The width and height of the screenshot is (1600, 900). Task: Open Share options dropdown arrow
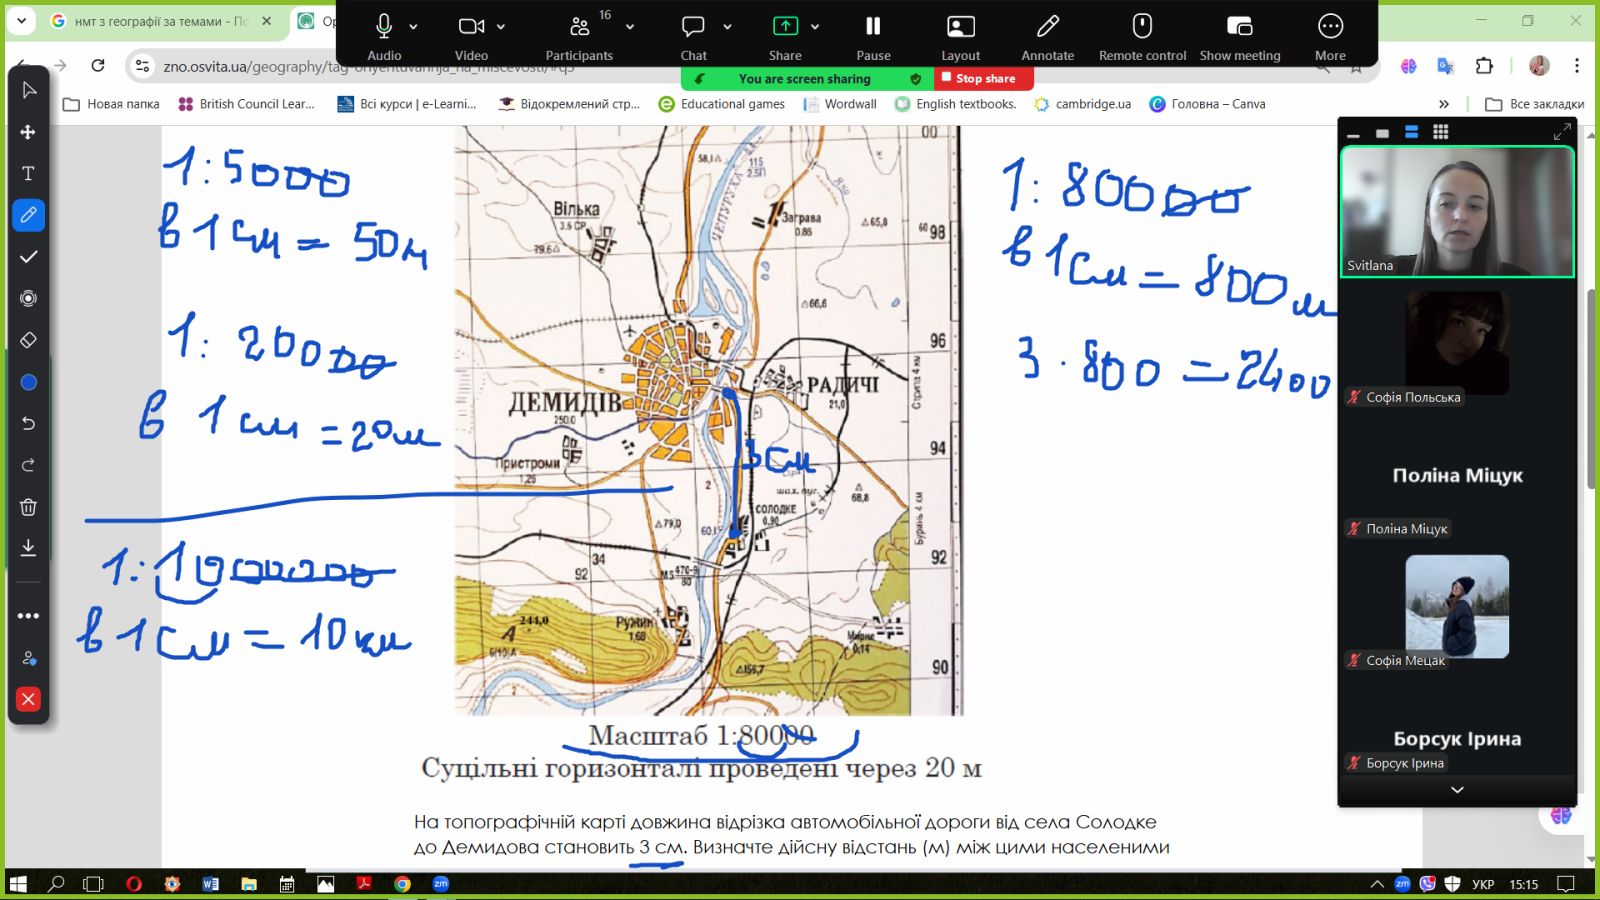click(815, 27)
